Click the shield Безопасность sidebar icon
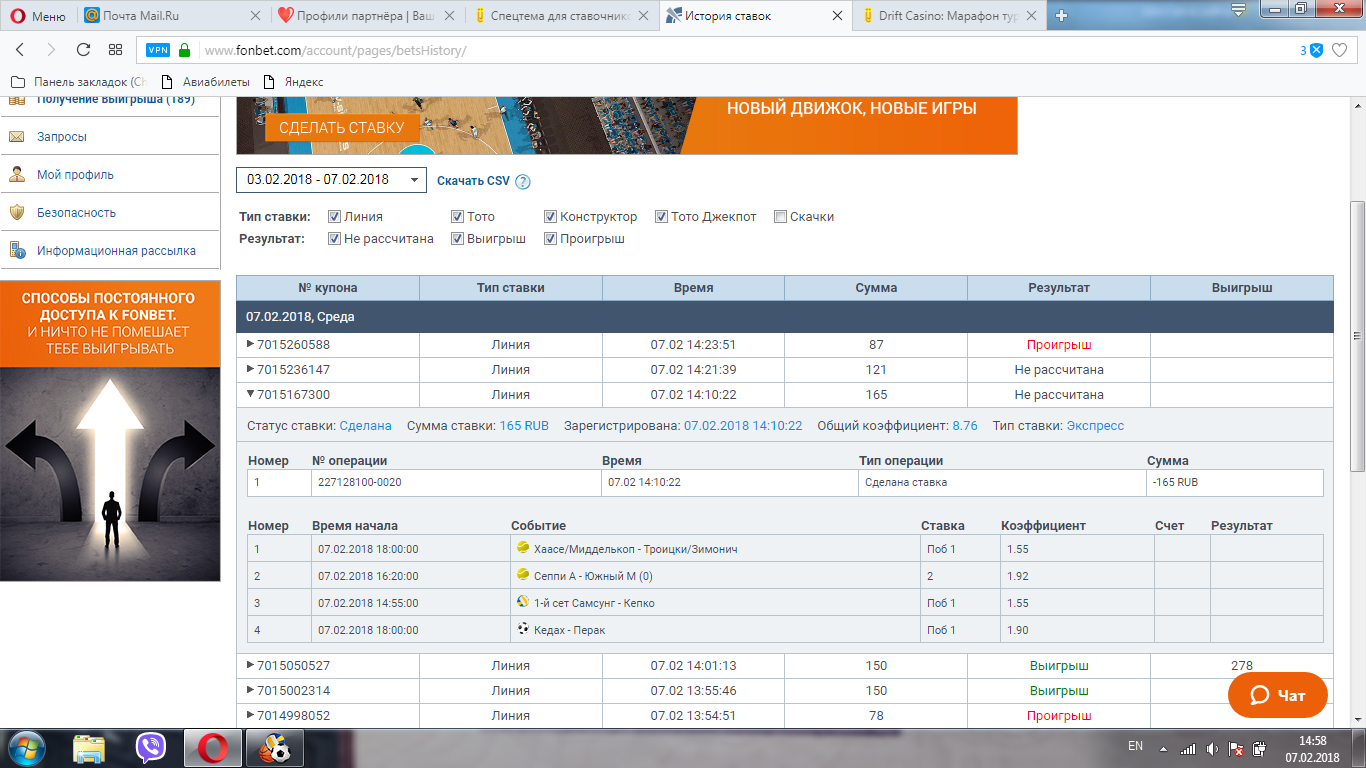This screenshot has width=1366, height=768. click(17, 212)
